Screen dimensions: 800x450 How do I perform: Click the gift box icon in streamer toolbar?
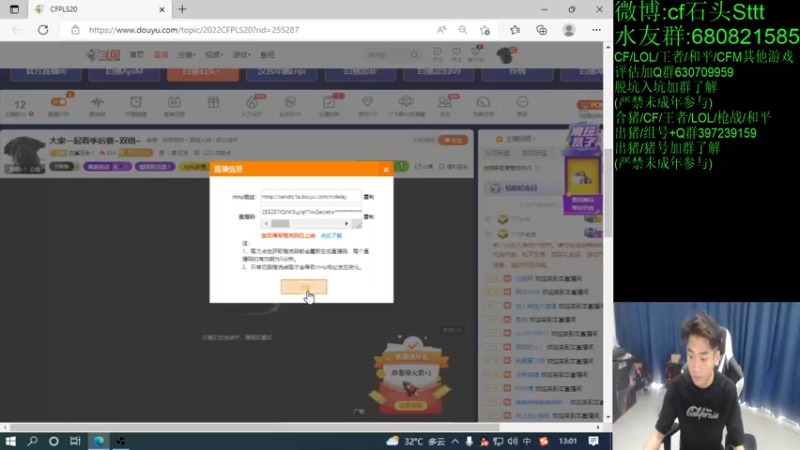tap(213, 103)
